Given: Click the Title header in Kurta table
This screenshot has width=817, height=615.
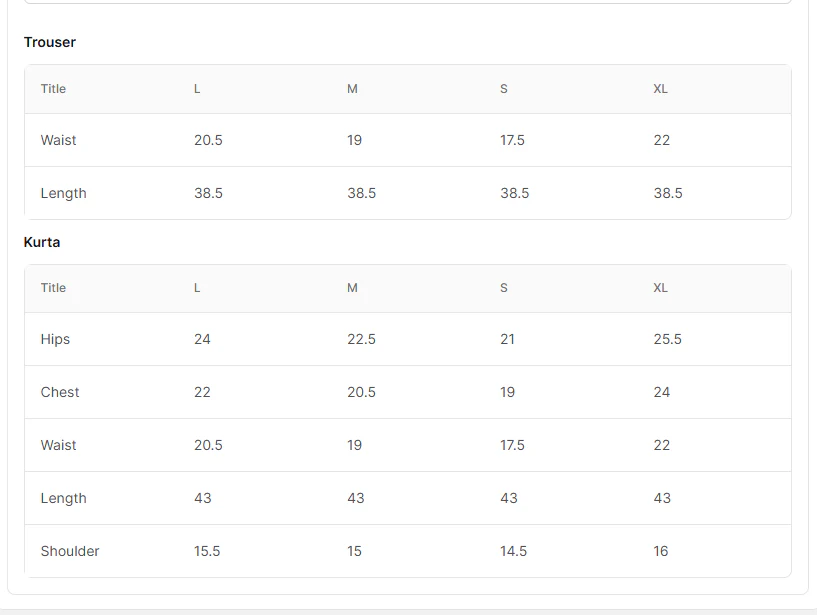Looking at the screenshot, I should pyautogui.click(x=53, y=288).
